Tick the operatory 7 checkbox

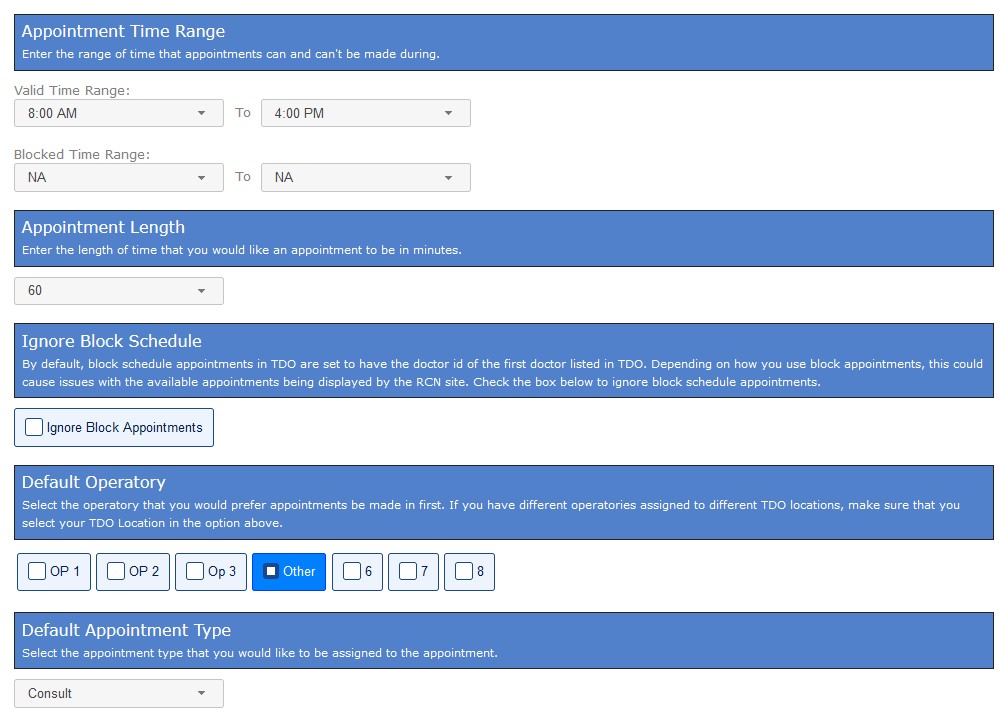407,571
